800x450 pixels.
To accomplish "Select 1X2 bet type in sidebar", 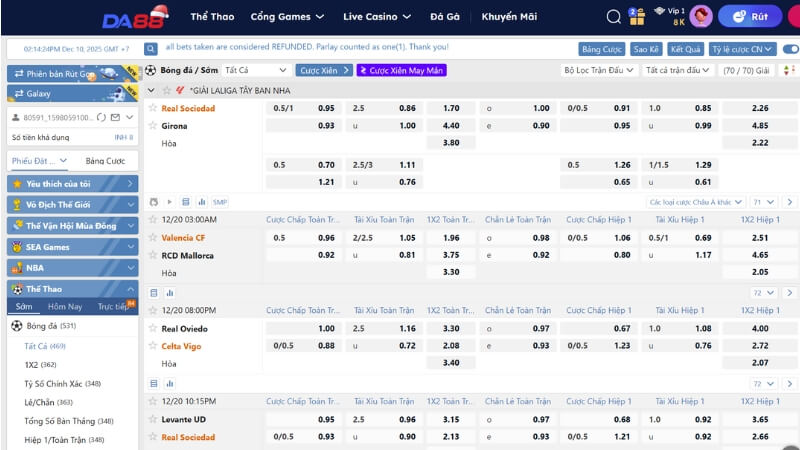I will [x=40, y=365].
